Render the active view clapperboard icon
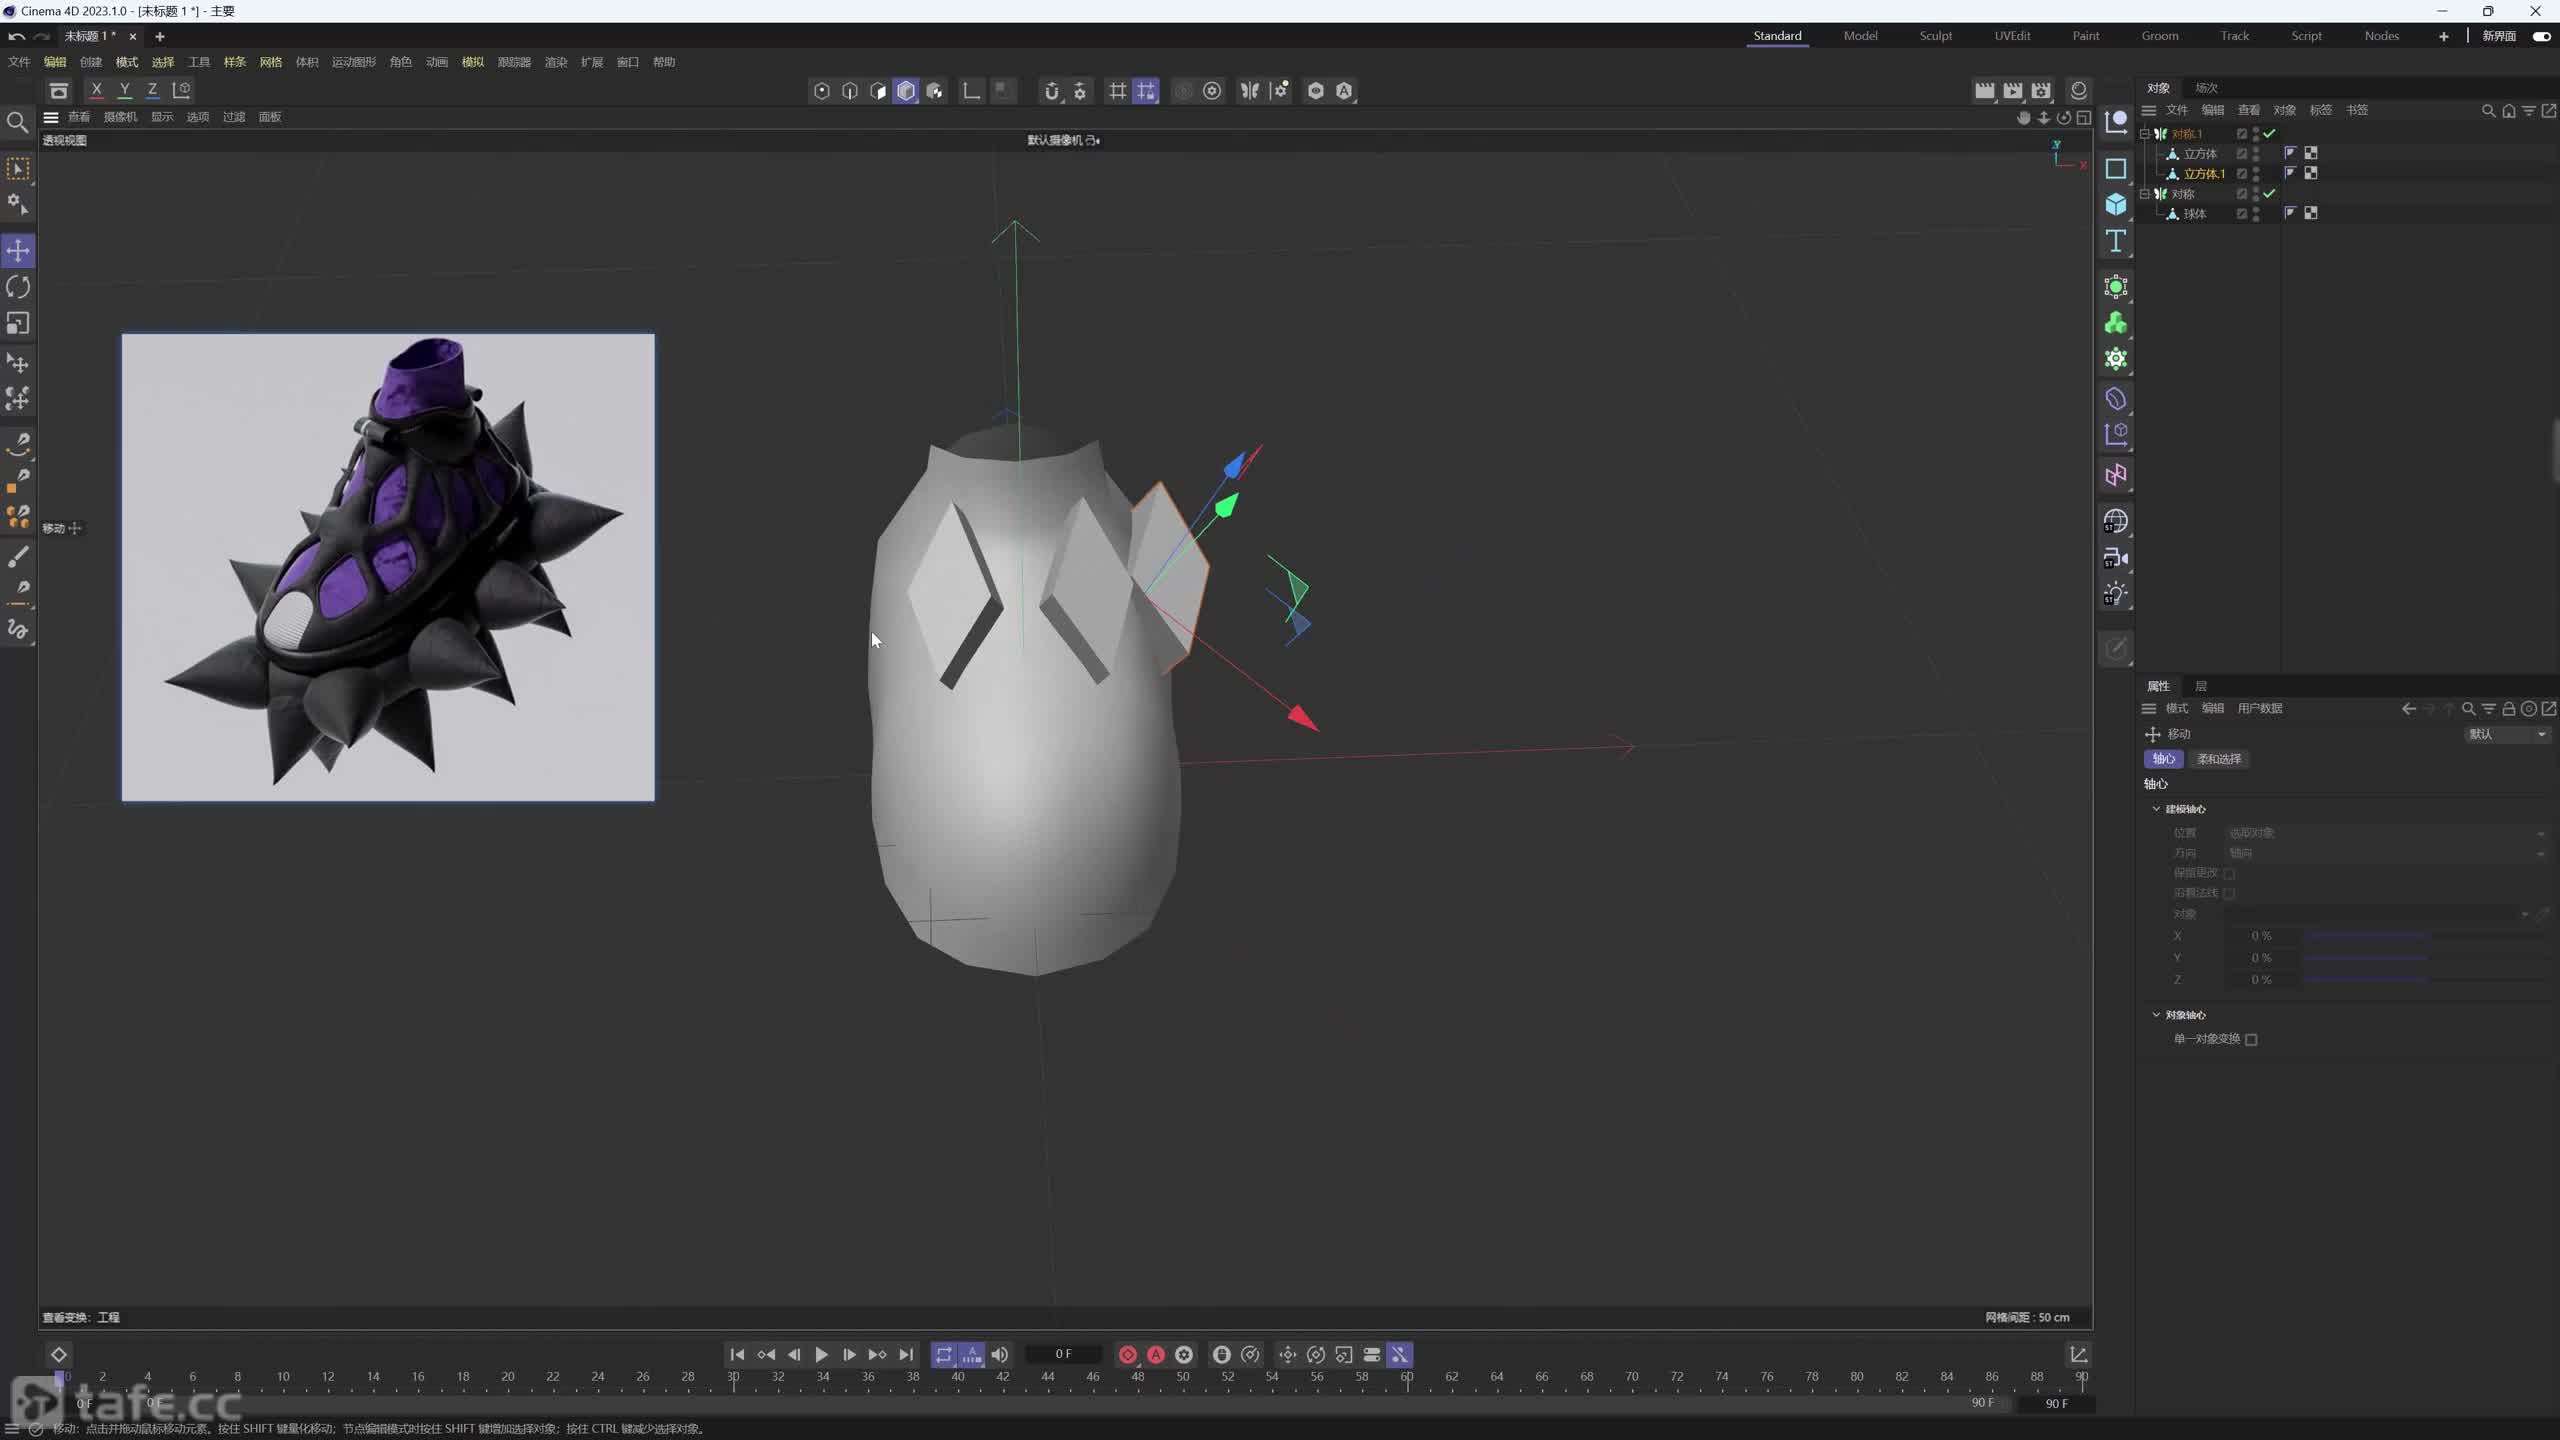Screen dimensions: 2560x1440 point(1985,90)
